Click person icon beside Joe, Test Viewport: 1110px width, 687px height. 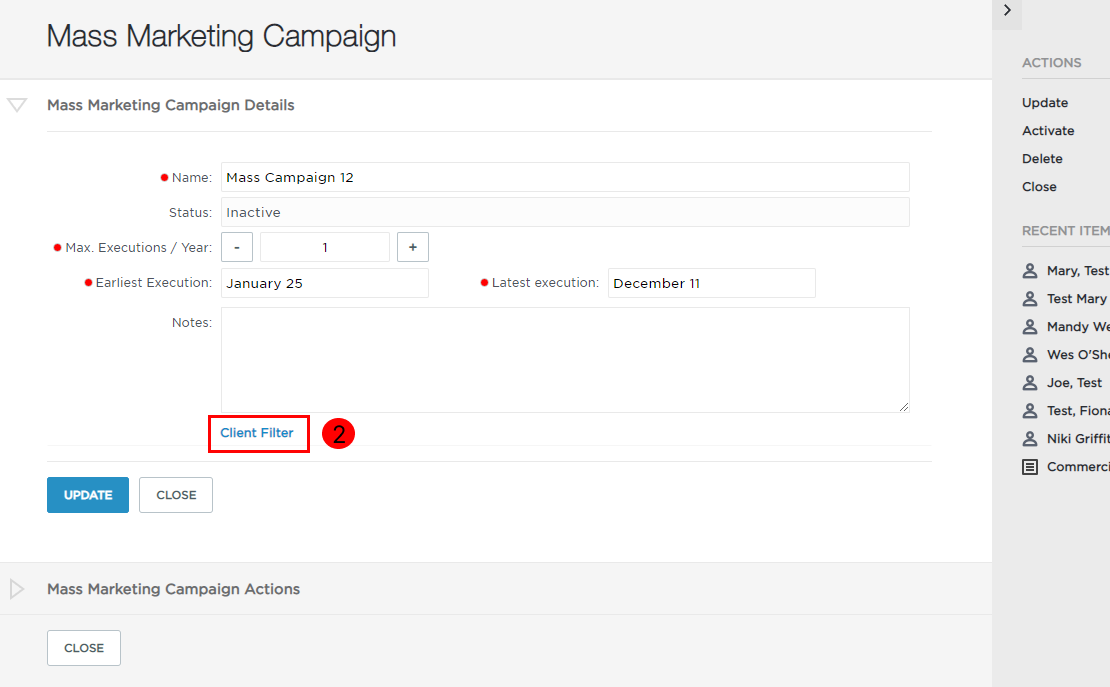pos(1030,383)
